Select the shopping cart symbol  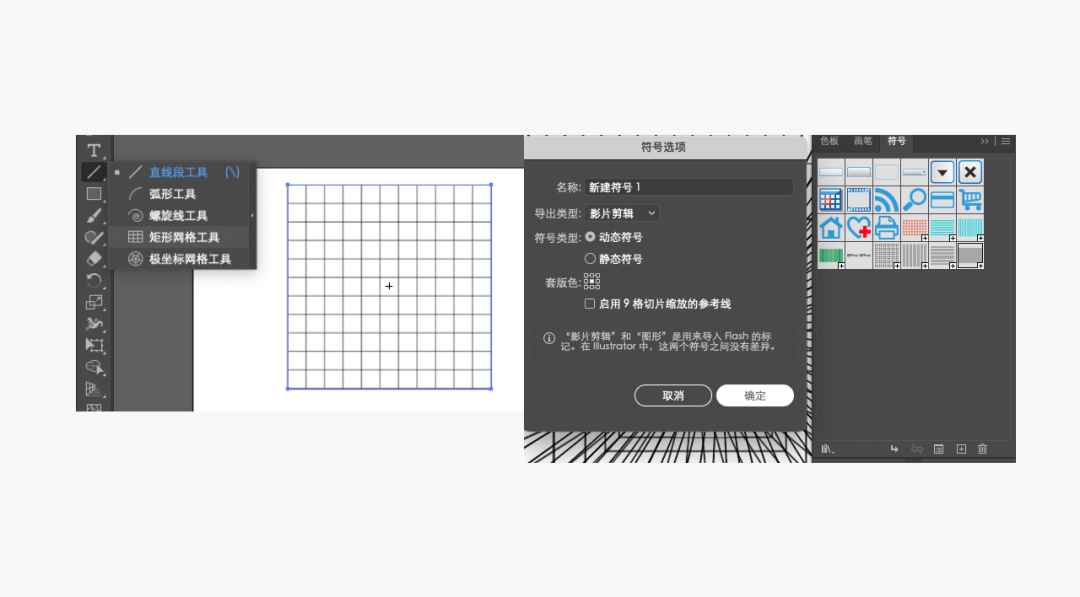point(970,200)
